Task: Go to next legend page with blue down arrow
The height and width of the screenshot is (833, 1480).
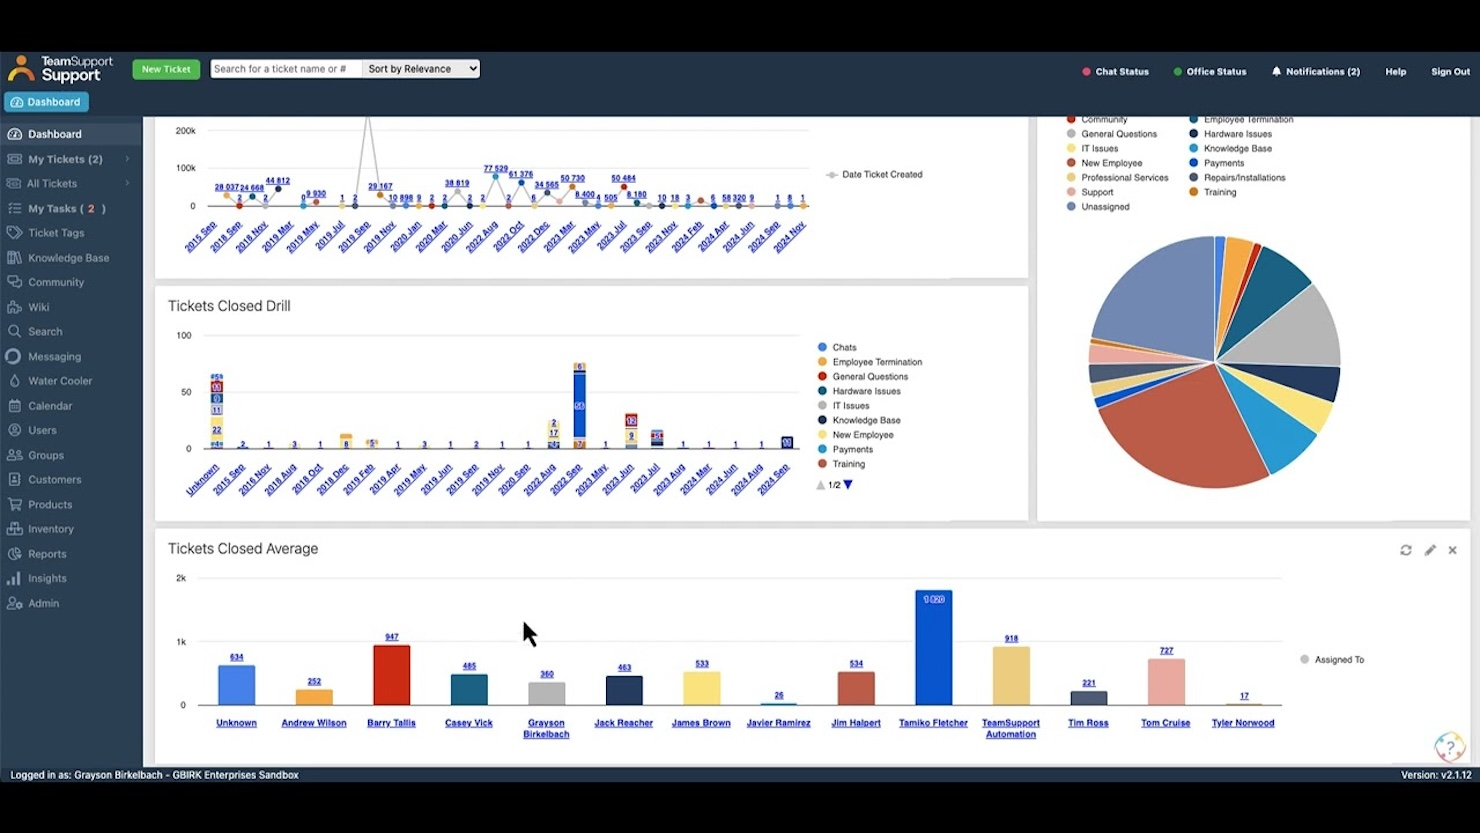Action: pos(847,485)
